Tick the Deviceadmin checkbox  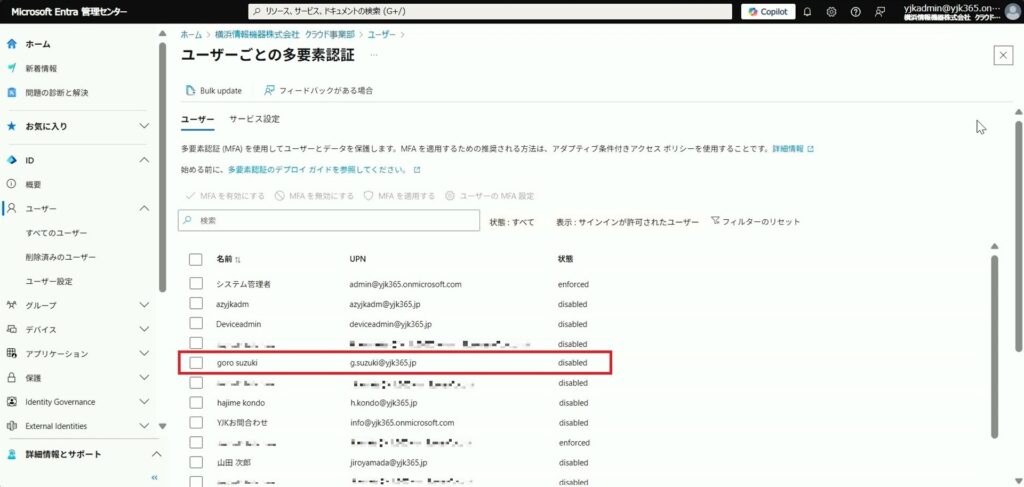tap(196, 324)
